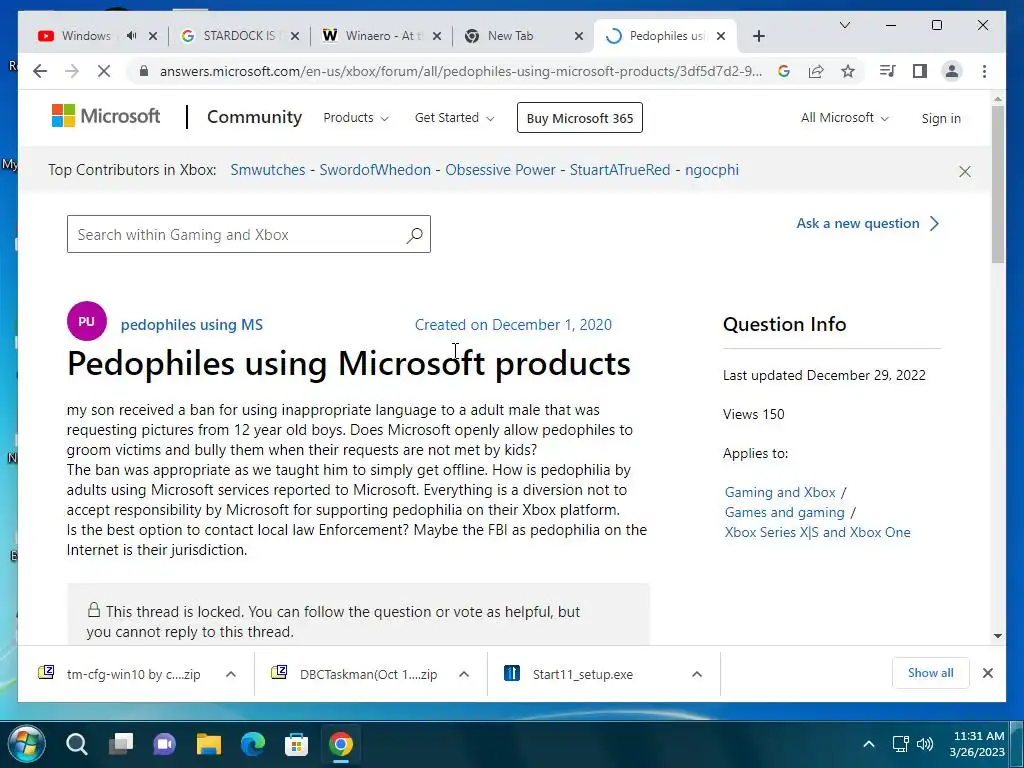Open the taskbar Search icon
Image resolution: width=1024 pixels, height=768 pixels.
(76, 744)
